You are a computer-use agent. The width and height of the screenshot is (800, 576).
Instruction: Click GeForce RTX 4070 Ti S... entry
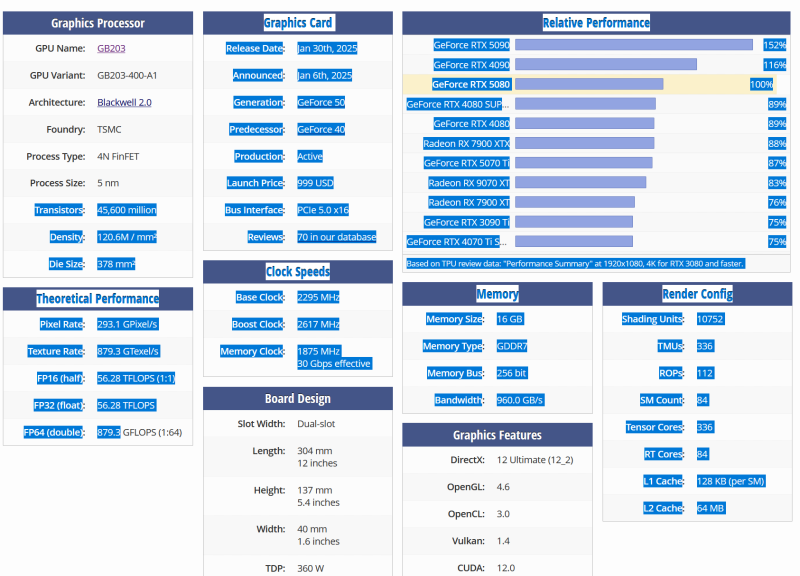[456, 242]
